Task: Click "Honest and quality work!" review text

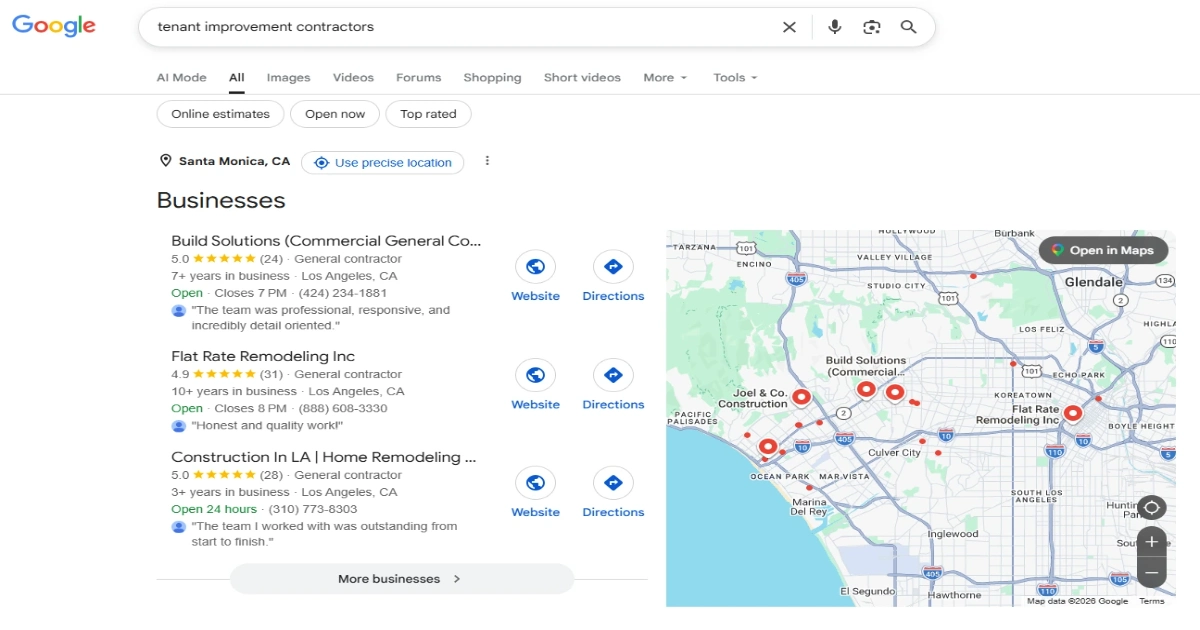Action: pos(267,426)
